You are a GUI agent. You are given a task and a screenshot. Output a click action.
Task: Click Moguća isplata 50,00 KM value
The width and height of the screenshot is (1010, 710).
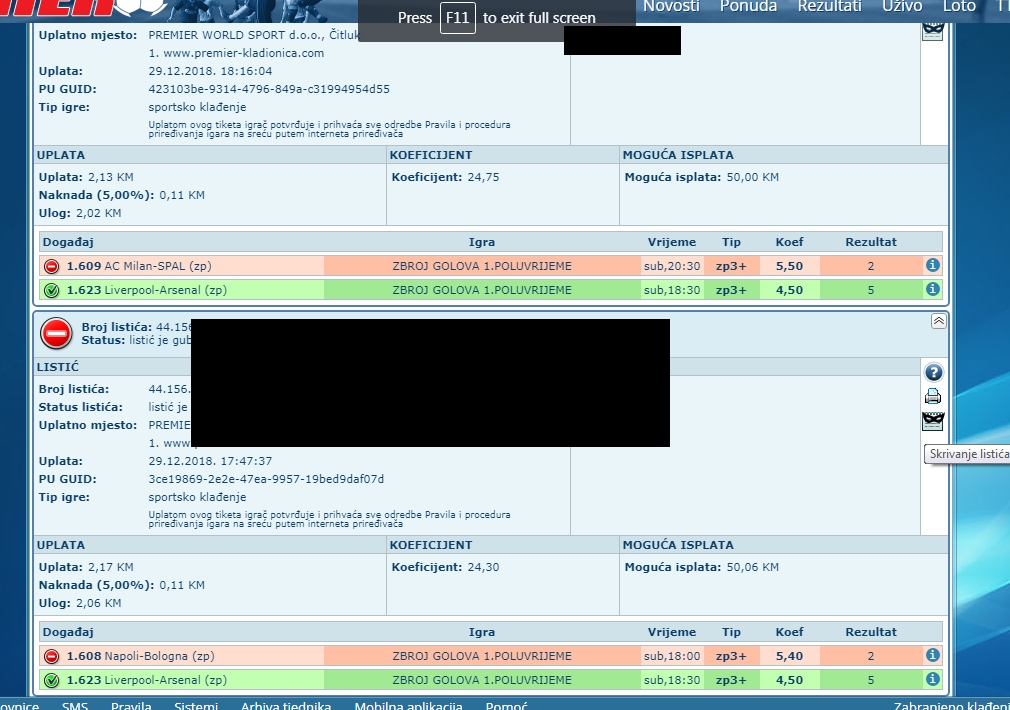pyautogui.click(x=752, y=177)
